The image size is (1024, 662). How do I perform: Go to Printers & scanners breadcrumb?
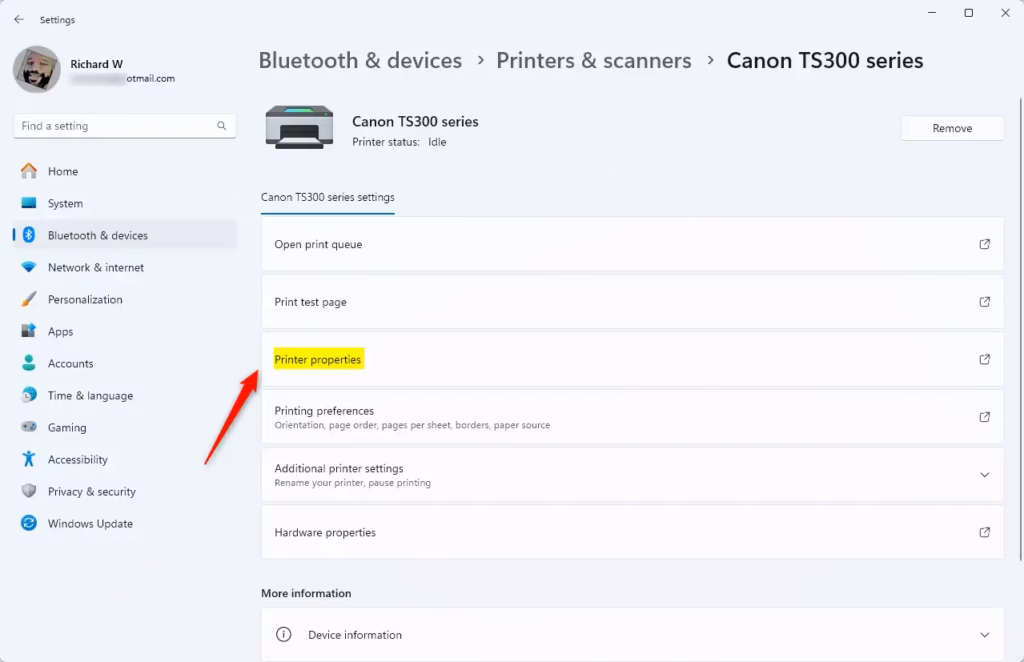(x=594, y=60)
